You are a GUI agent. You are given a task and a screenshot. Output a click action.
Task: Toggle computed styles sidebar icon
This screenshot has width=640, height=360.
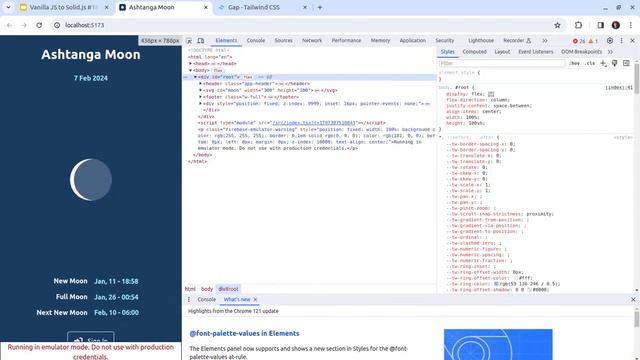tap(626, 63)
